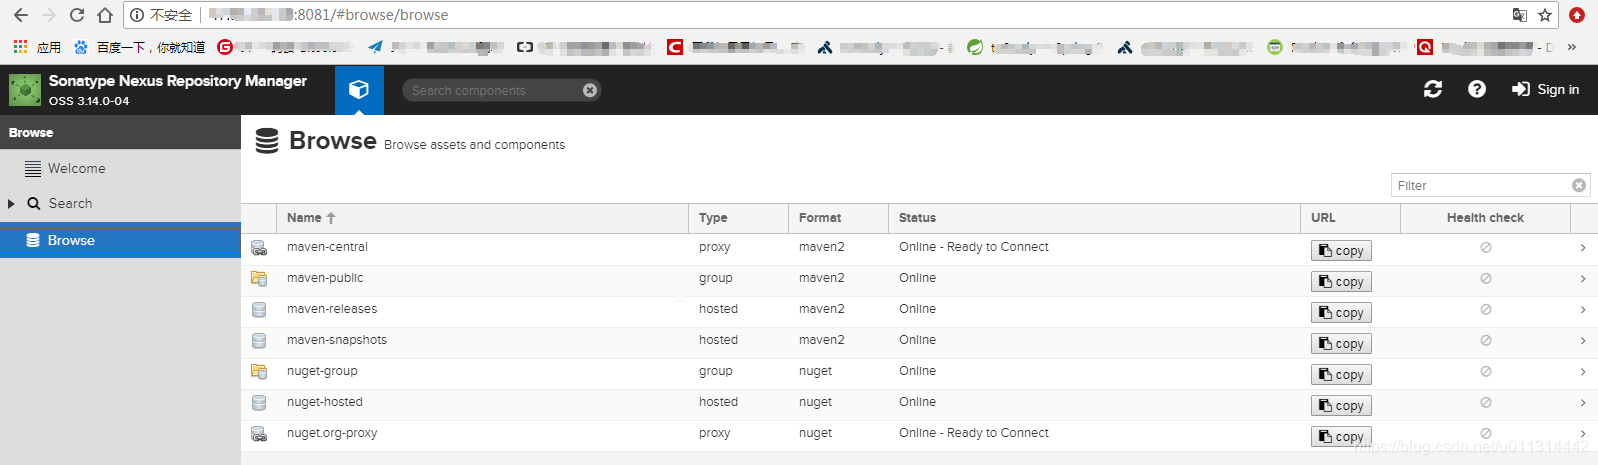Viewport: 1598px width, 465px height.
Task: Click the nuget-hosted repository icon
Action: (x=259, y=403)
